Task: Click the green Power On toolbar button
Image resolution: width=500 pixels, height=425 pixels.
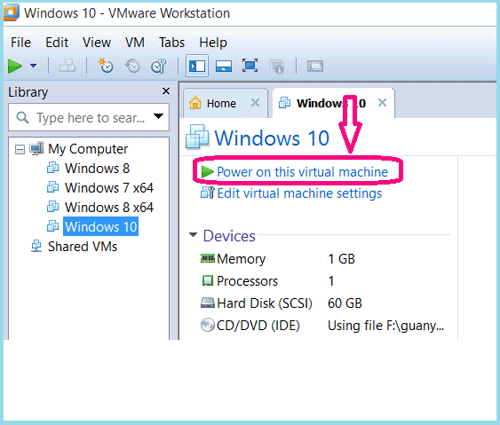Action: (x=15, y=66)
